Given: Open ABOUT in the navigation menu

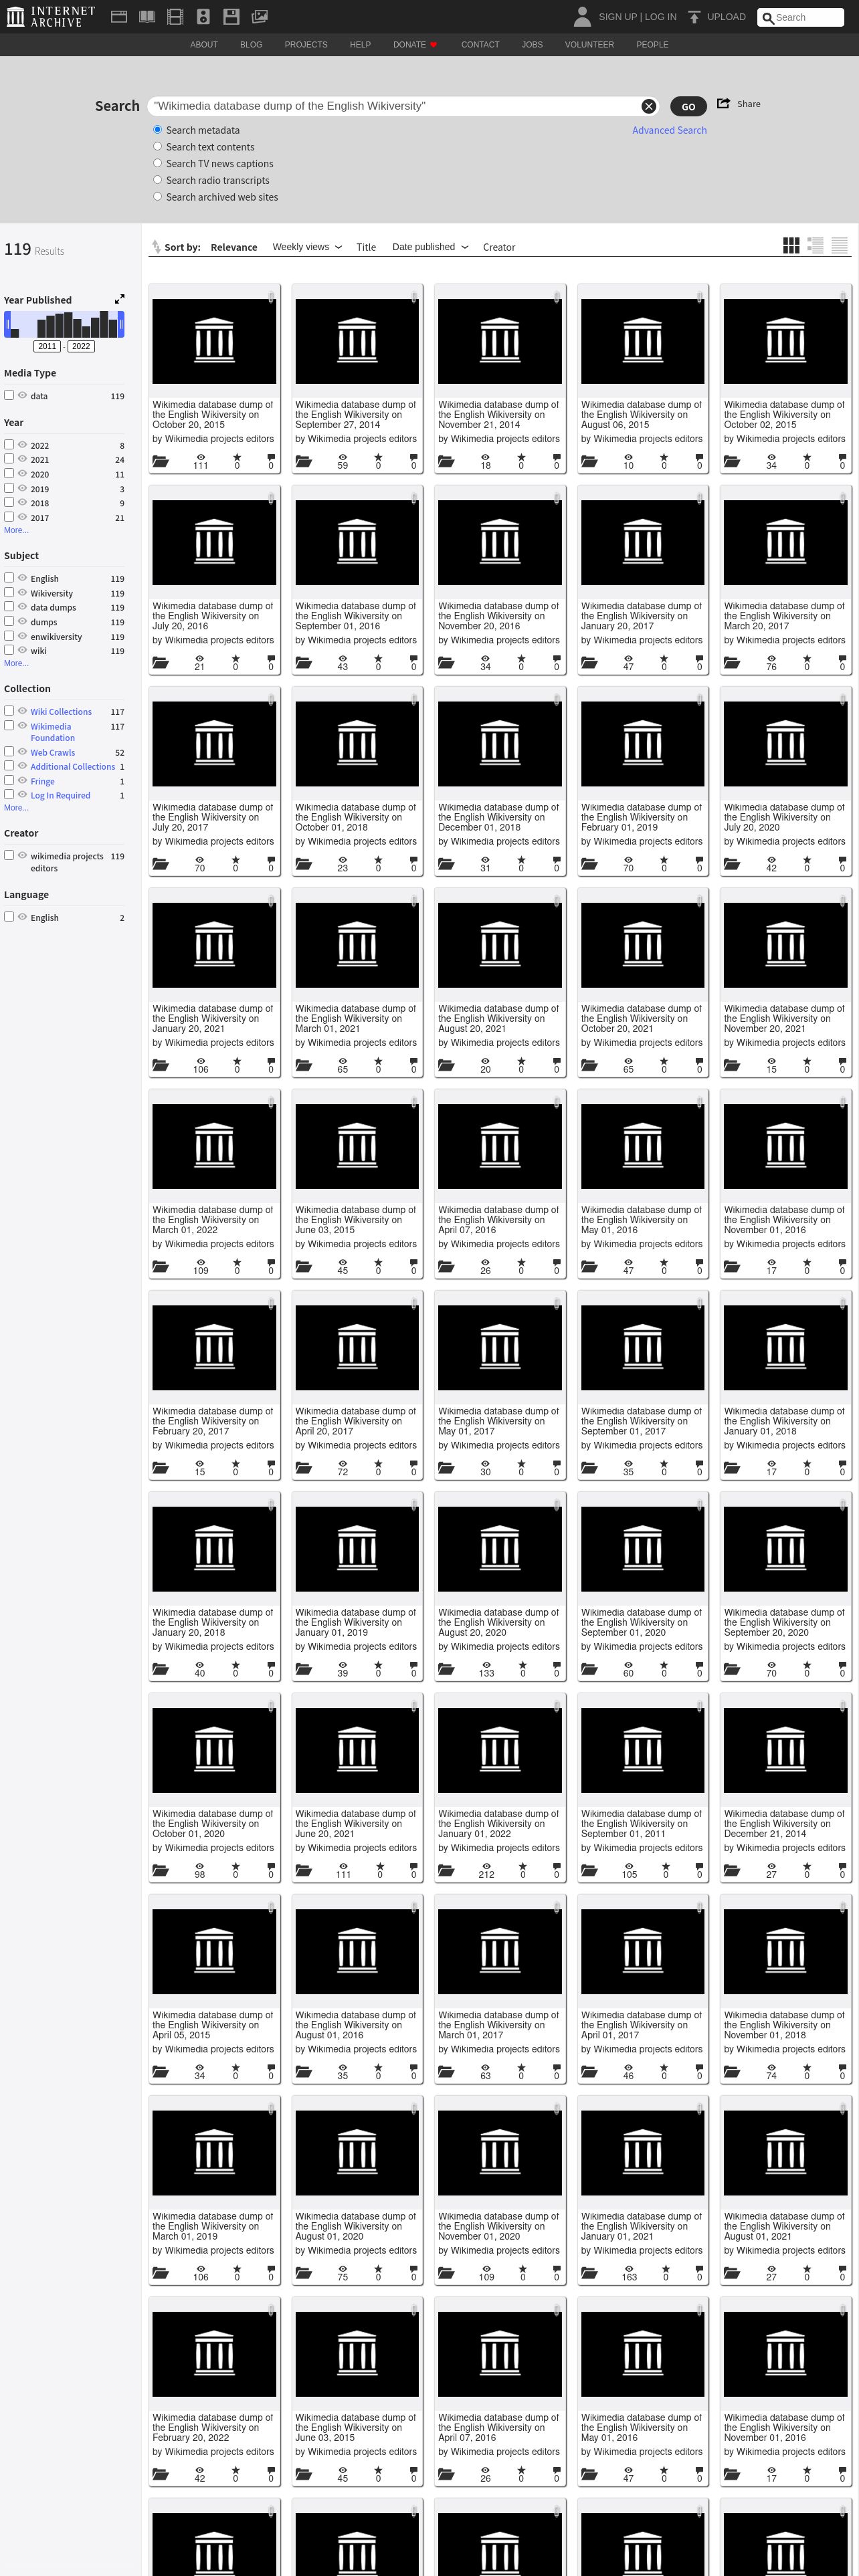Looking at the screenshot, I should pyautogui.click(x=204, y=45).
